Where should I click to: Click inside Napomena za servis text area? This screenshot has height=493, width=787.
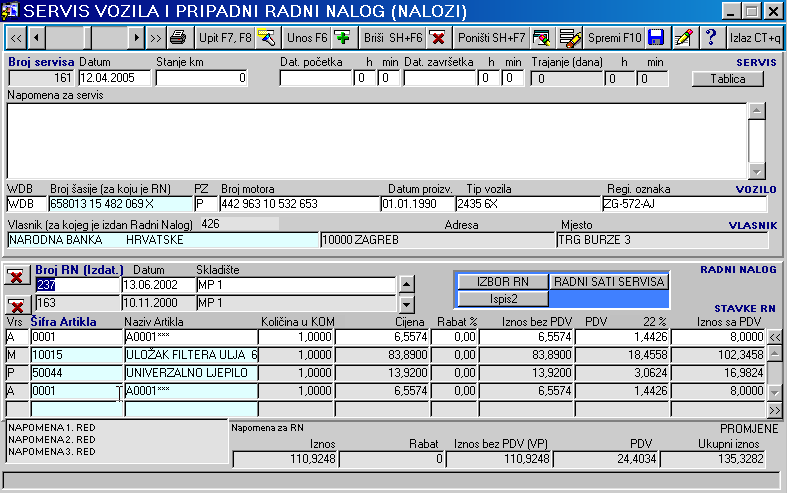click(376, 141)
